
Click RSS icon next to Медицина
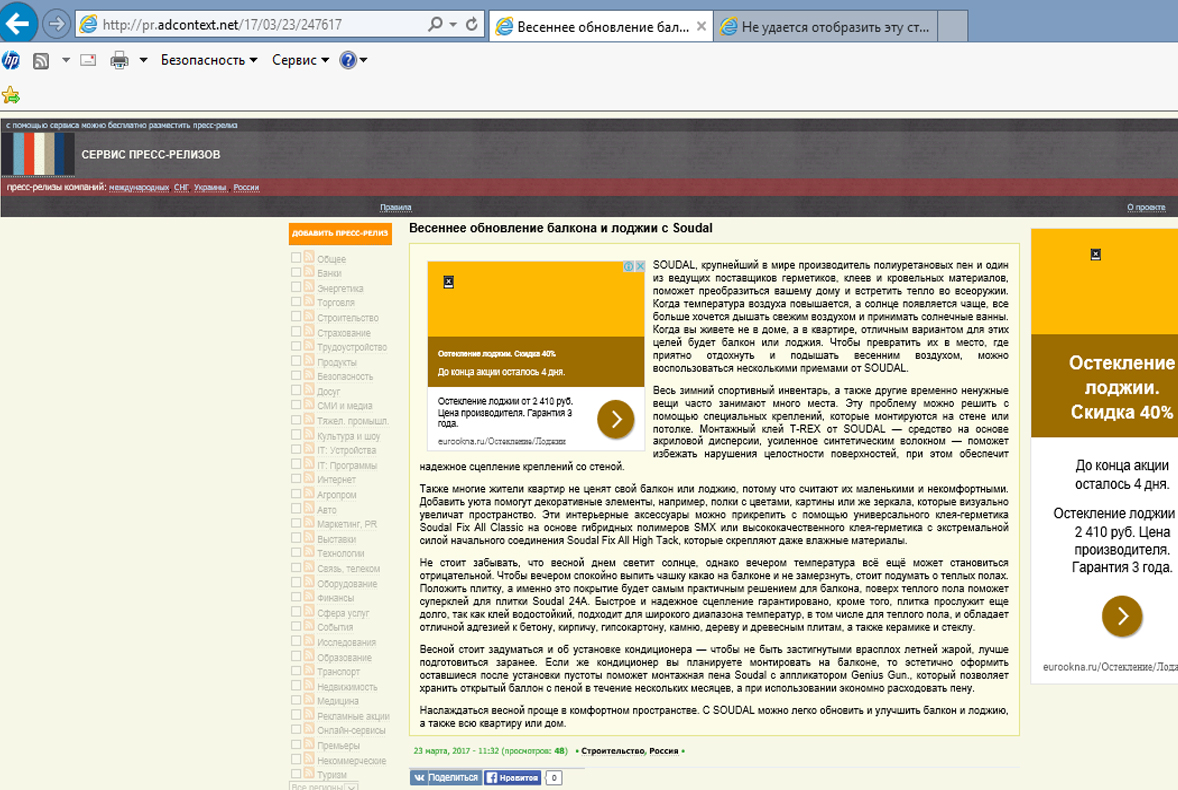pos(309,700)
